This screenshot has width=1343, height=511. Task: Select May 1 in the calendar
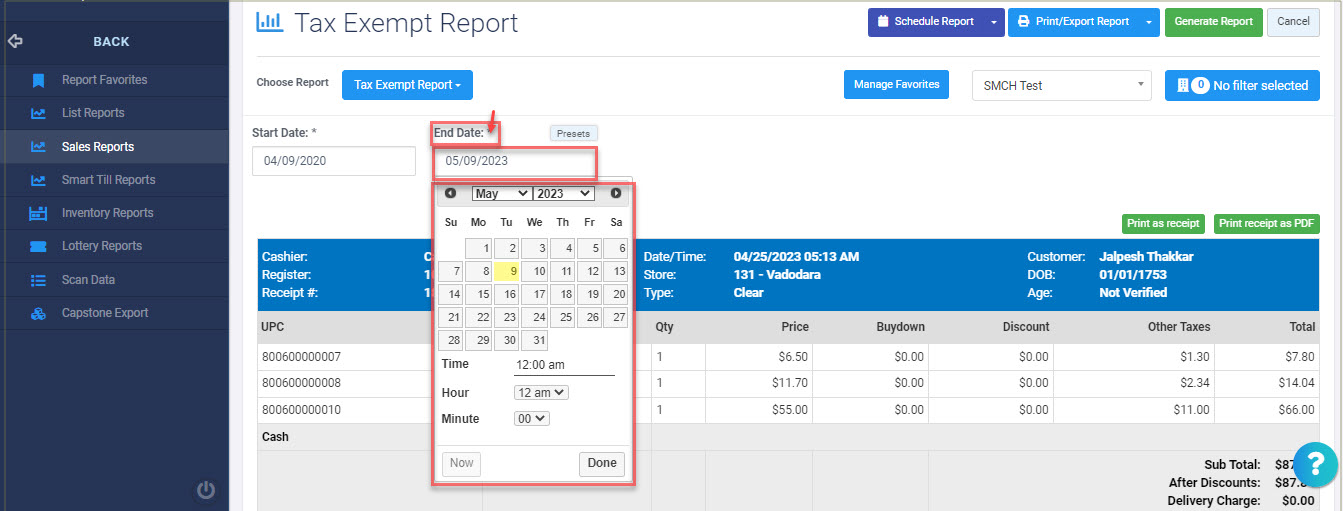click(x=479, y=248)
